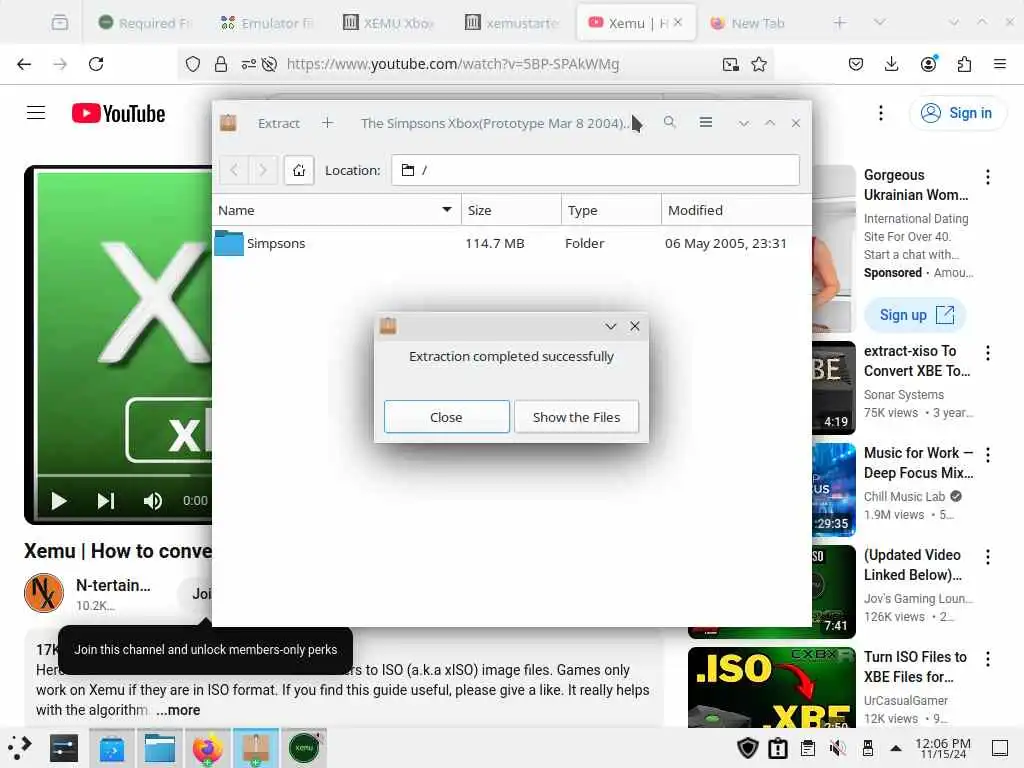Mute the video volume icon
The image size is (1024, 768).
click(153, 501)
